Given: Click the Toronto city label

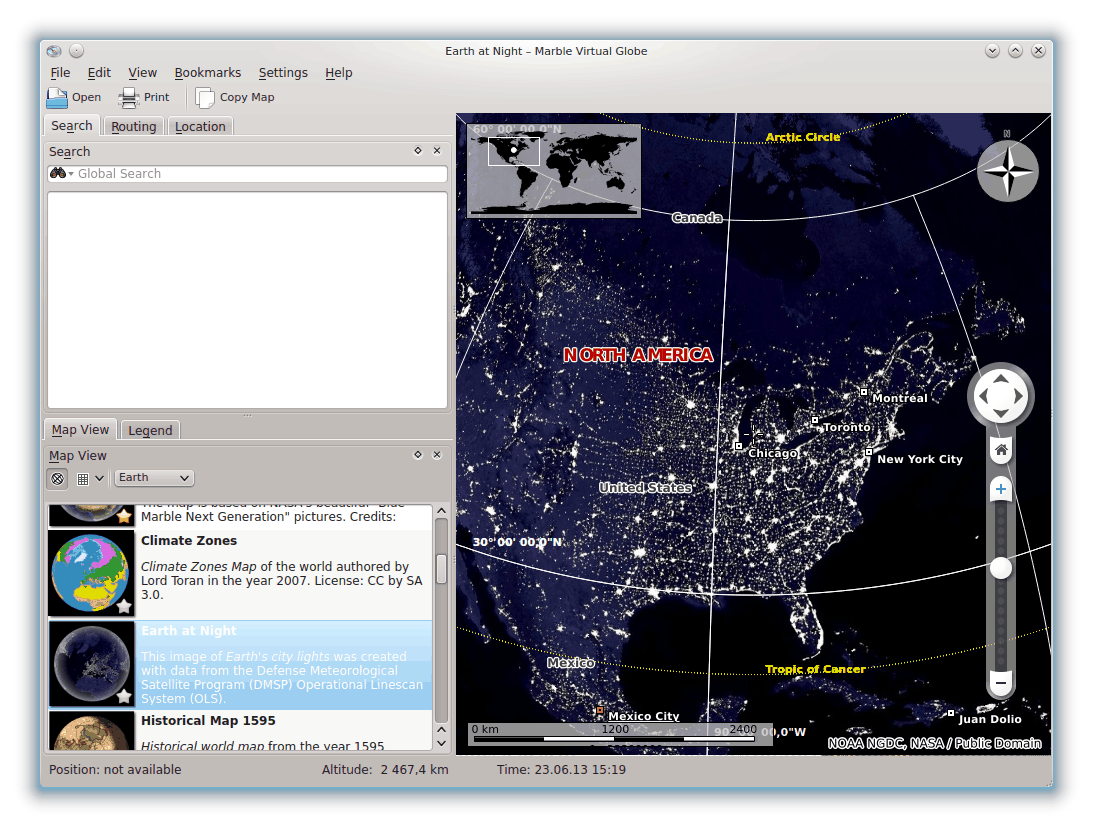Looking at the screenshot, I should 846,427.
